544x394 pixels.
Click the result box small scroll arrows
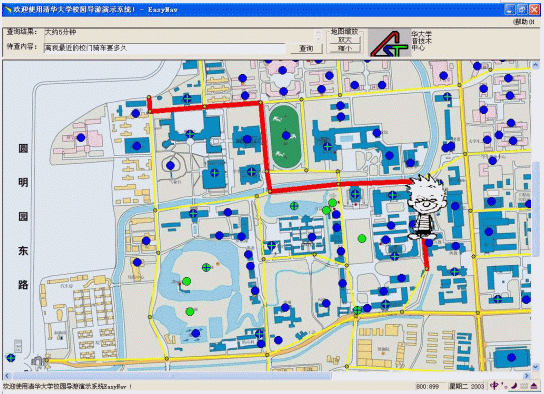pyautogui.click(x=318, y=35)
